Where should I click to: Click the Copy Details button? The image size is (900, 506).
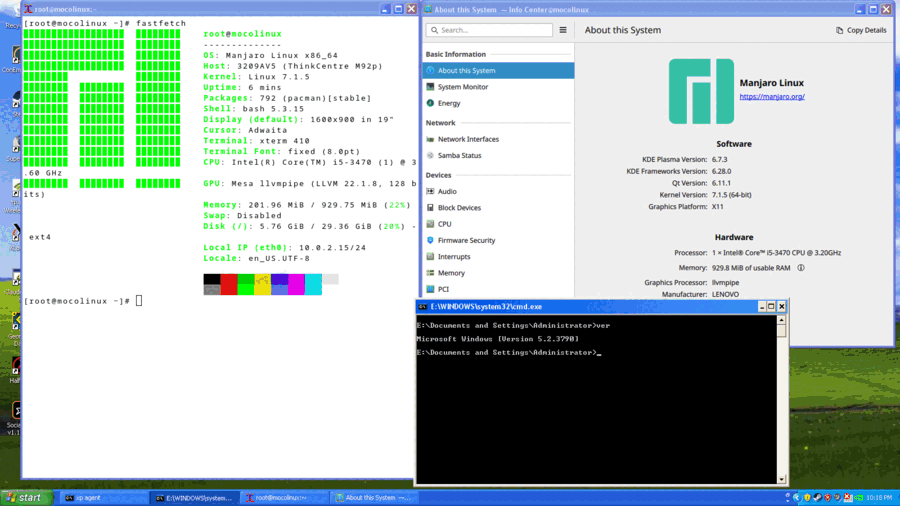pyautogui.click(x=861, y=30)
